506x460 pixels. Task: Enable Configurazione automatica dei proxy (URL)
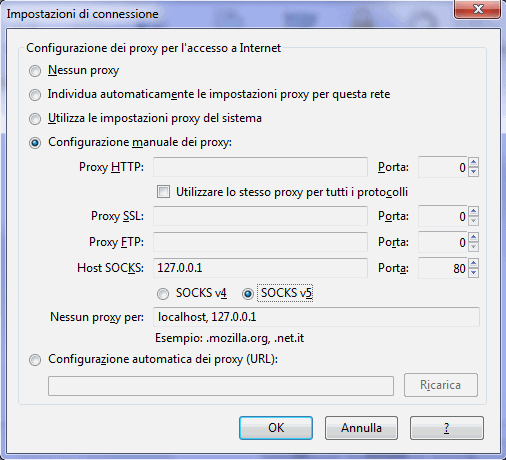(x=35, y=360)
